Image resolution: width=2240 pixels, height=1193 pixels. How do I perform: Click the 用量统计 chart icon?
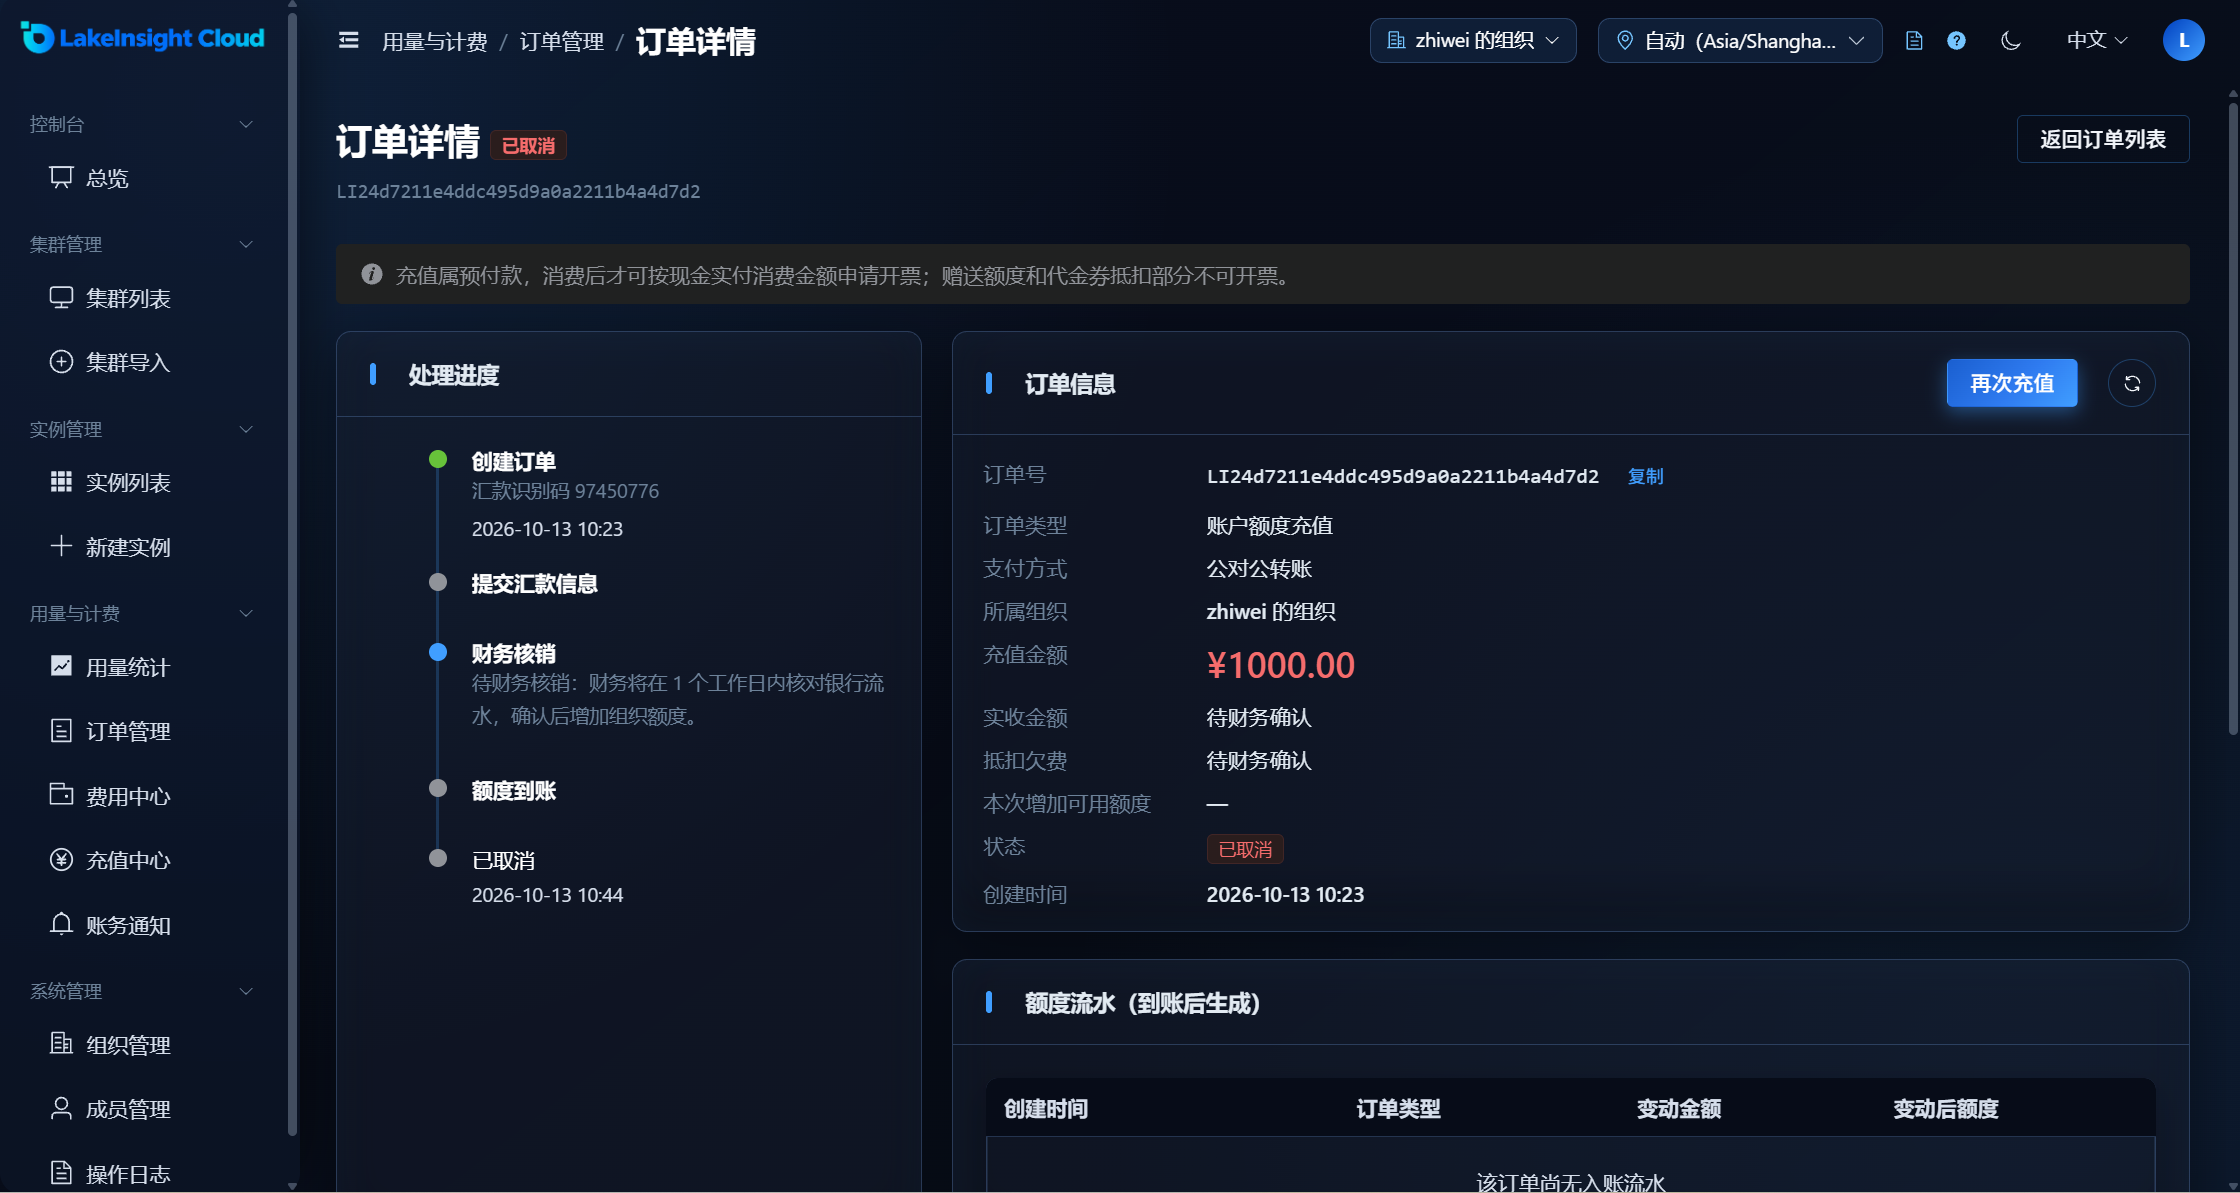pyautogui.click(x=61, y=666)
